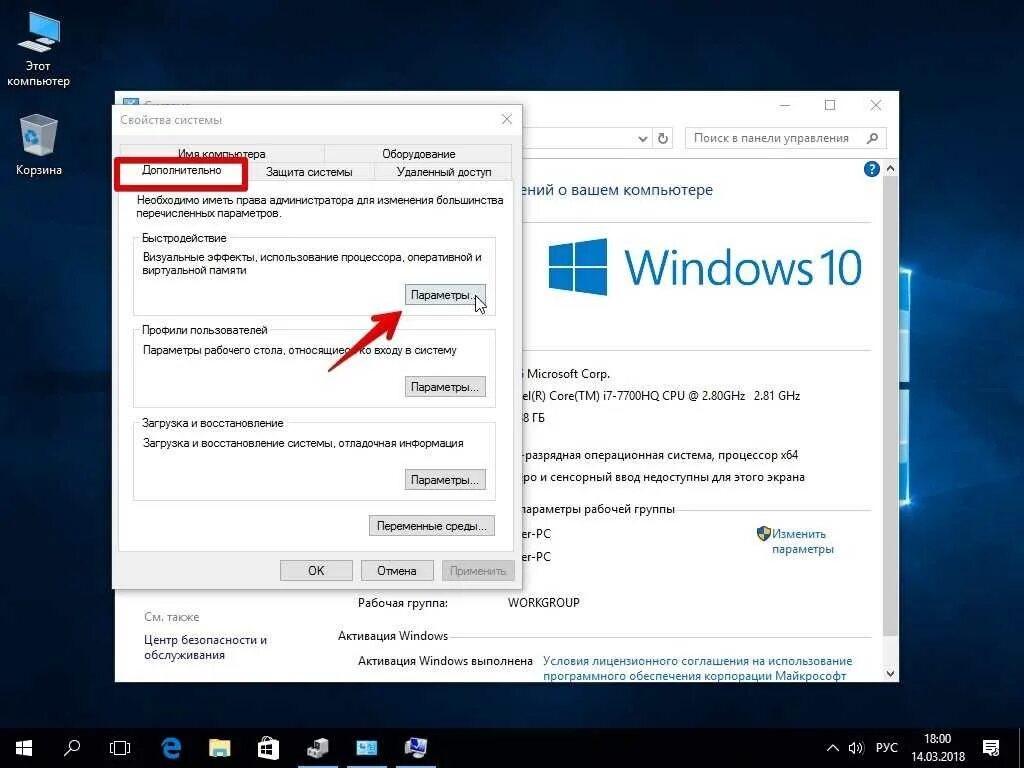Open the Microsoft license terms link
Viewport: 1024px width, 768px height.
tap(697, 668)
